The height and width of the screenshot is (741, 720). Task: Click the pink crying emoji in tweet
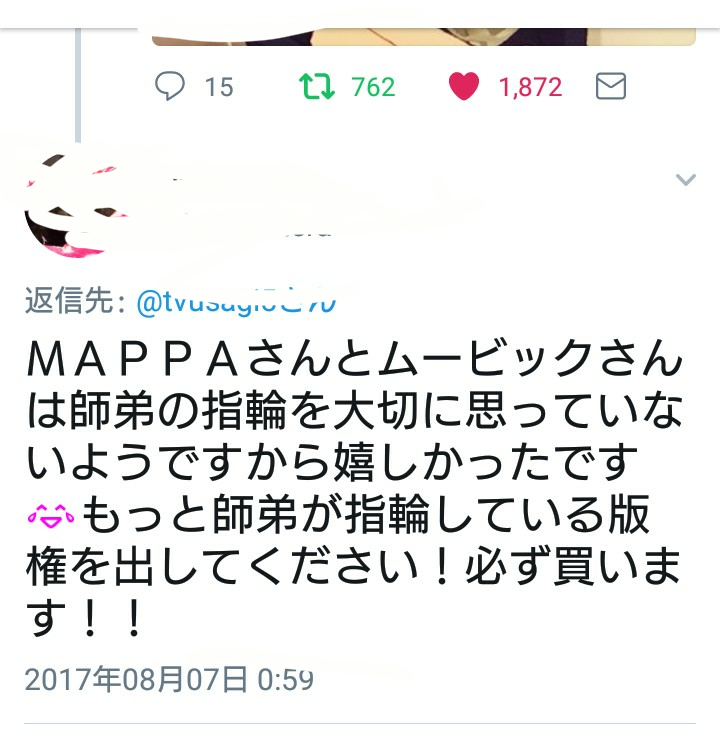coord(51,516)
